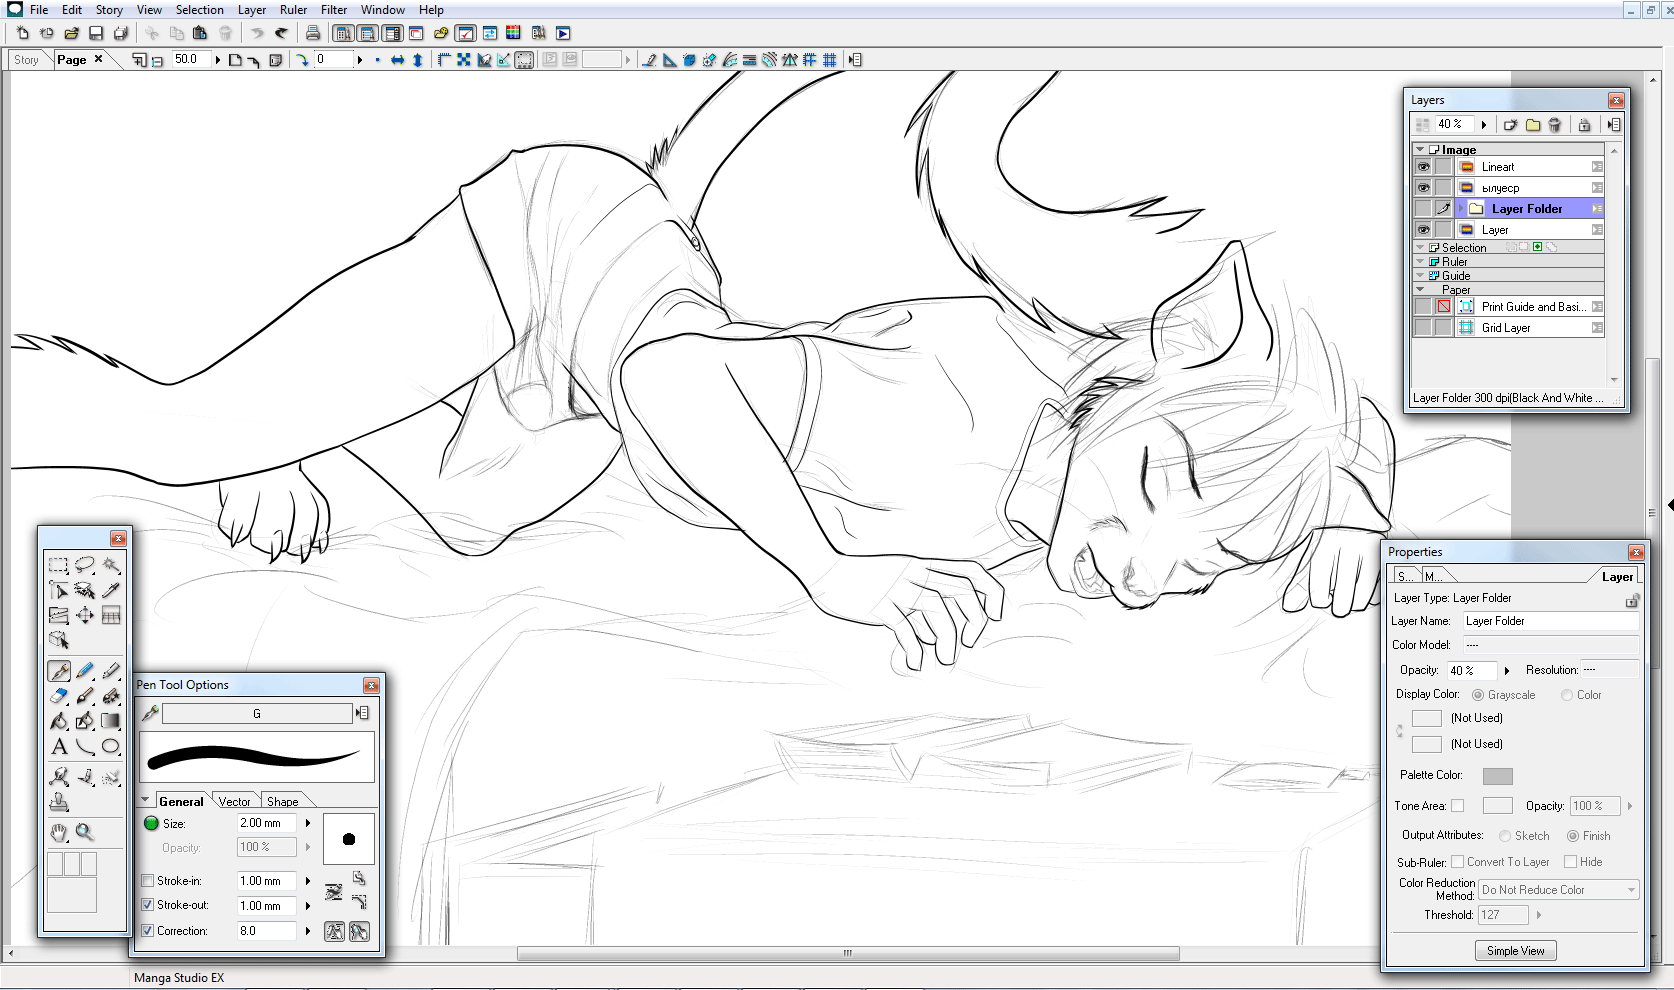This screenshot has width=1674, height=990.
Task: Select the eraser tool
Action: pos(59,696)
